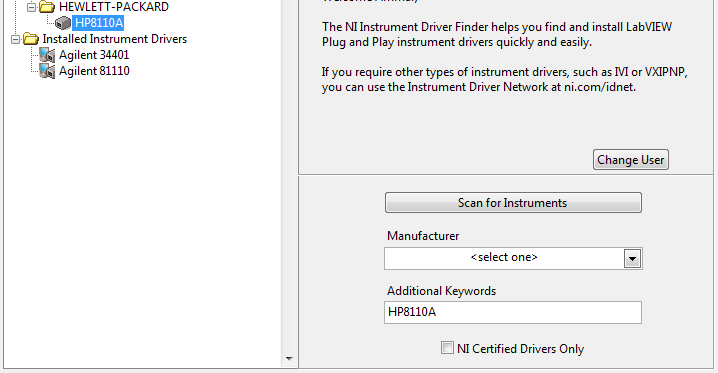The width and height of the screenshot is (718, 373).
Task: Select the HP8110A tree item
Action: coord(98,23)
